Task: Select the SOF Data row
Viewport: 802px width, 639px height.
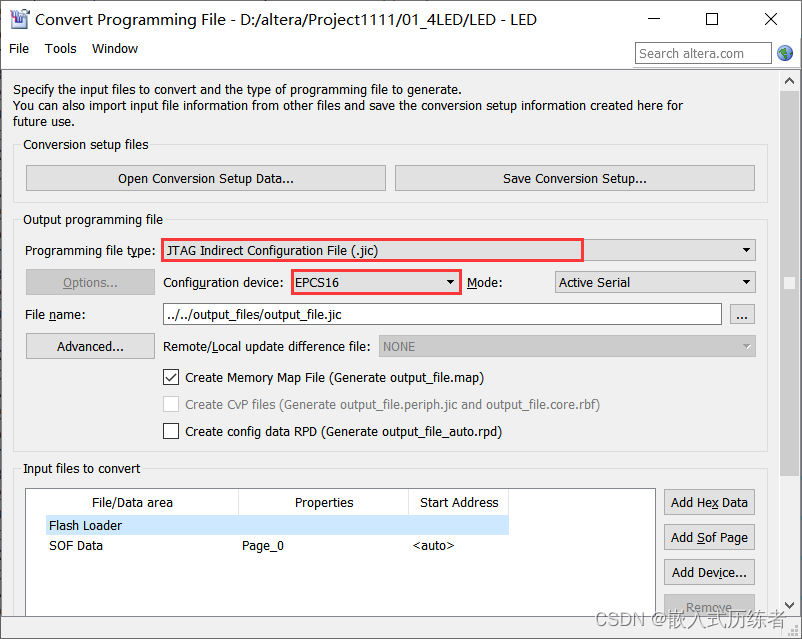Action: pyautogui.click(x=277, y=545)
